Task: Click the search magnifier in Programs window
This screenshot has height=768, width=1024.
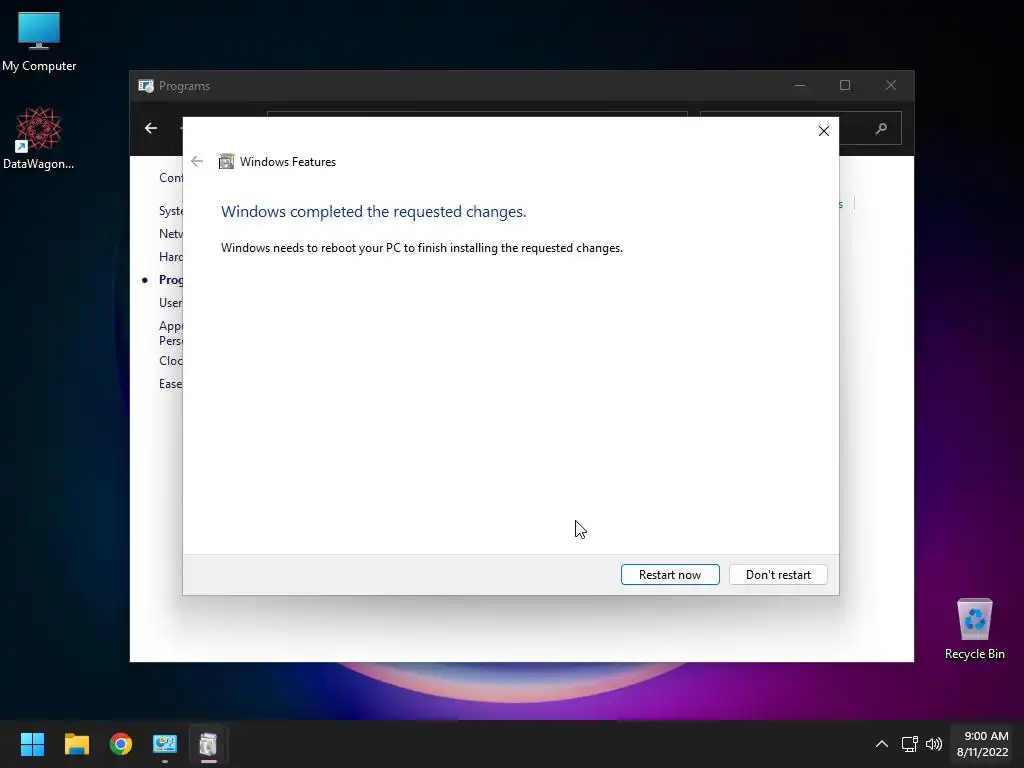Action: tap(882, 129)
